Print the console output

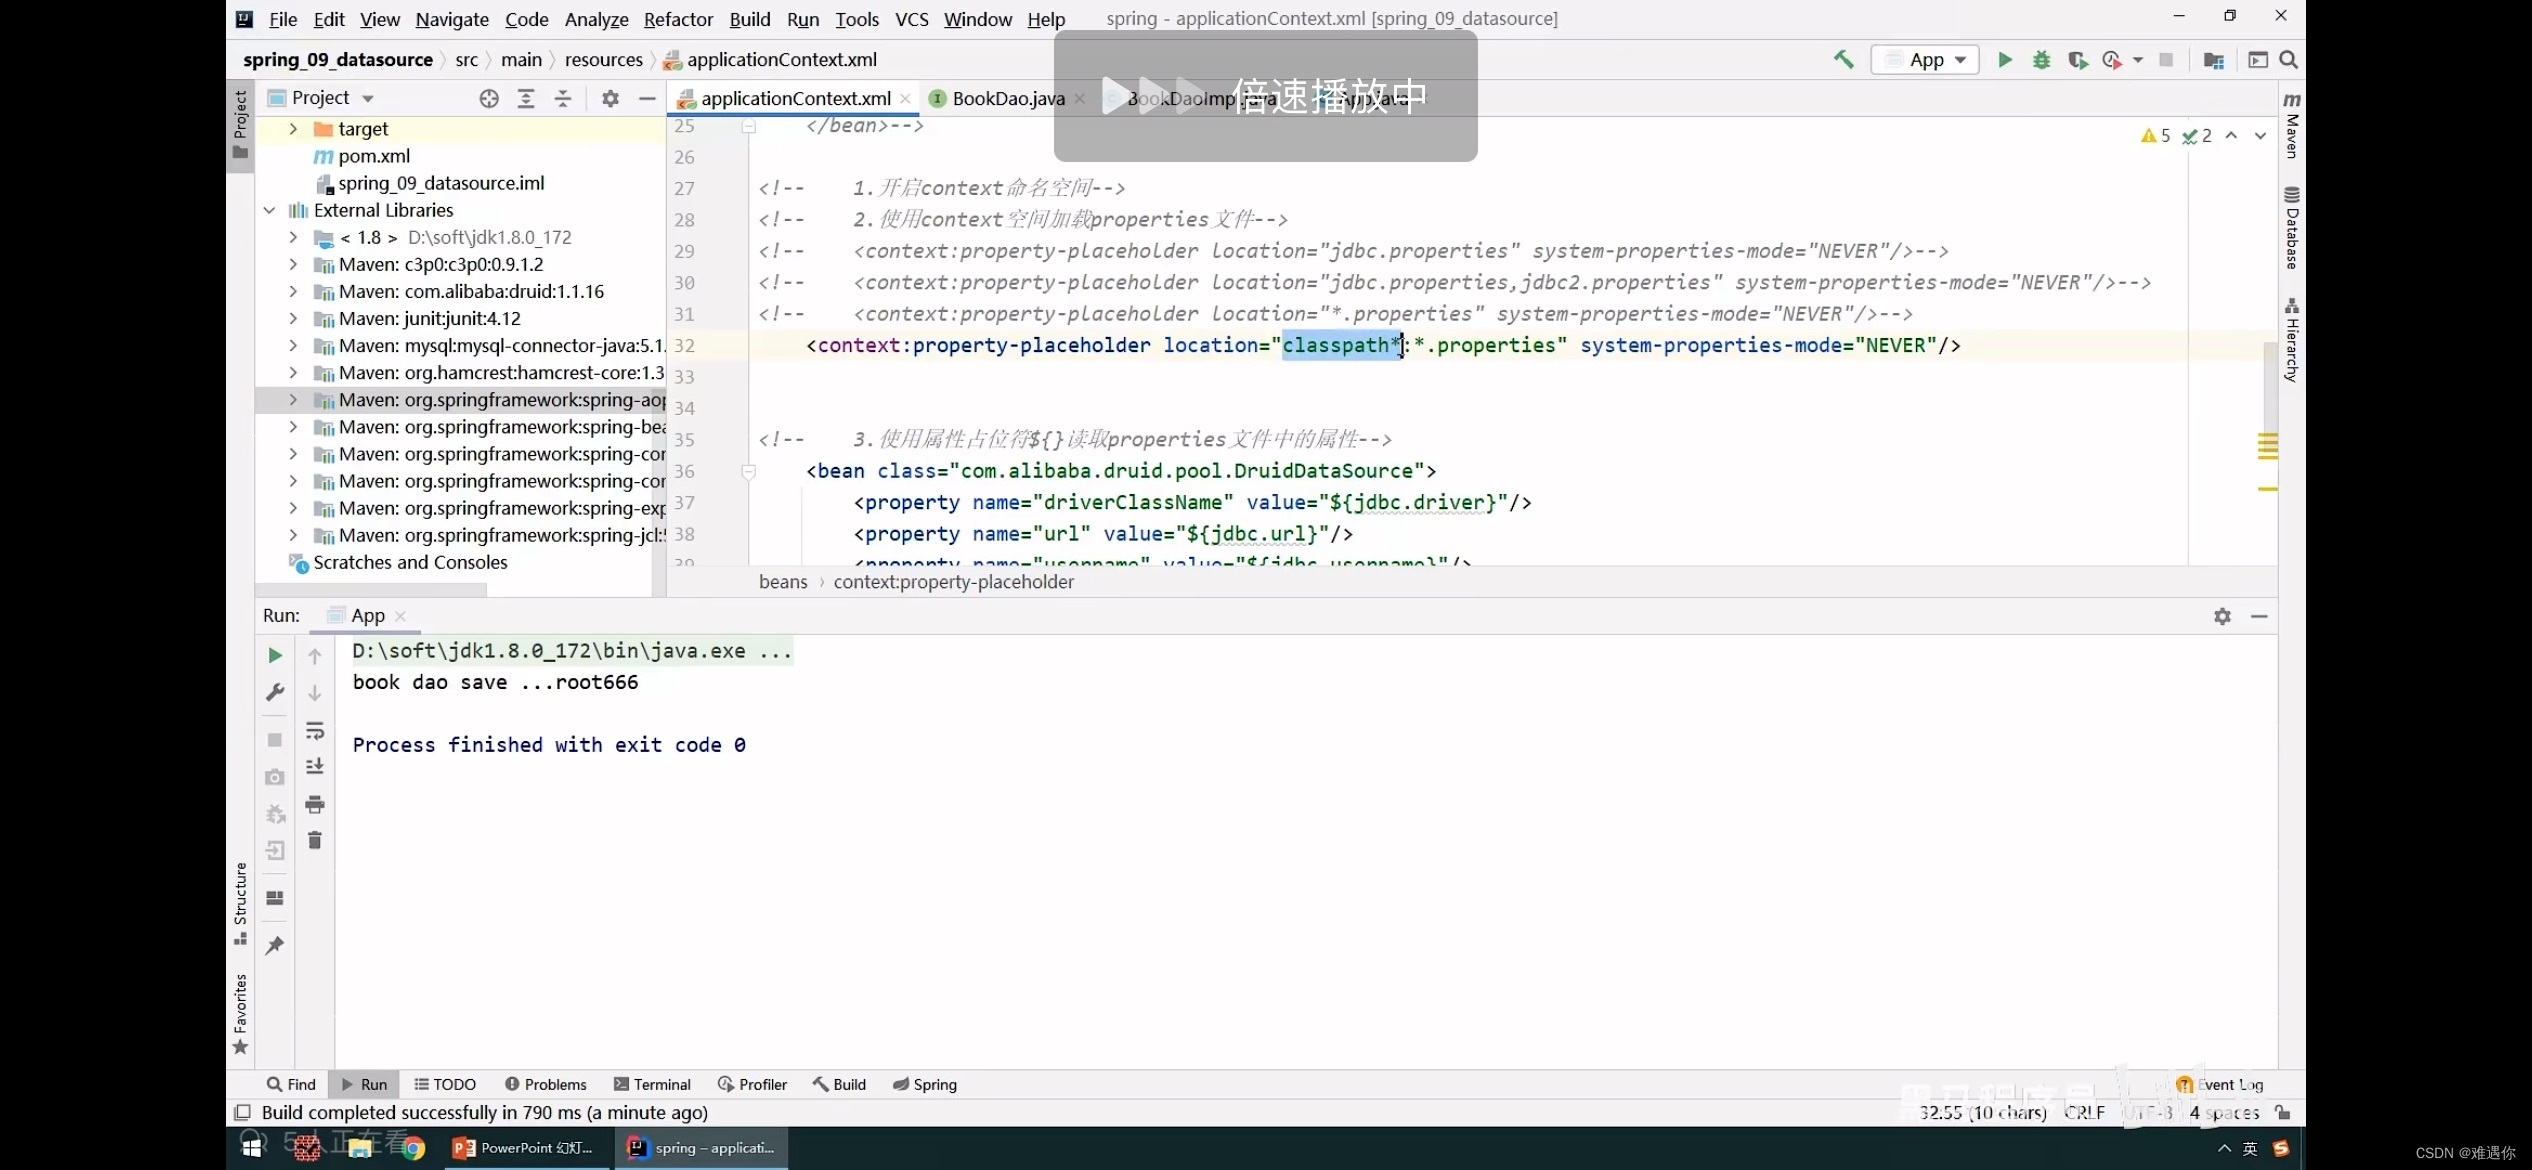[315, 804]
